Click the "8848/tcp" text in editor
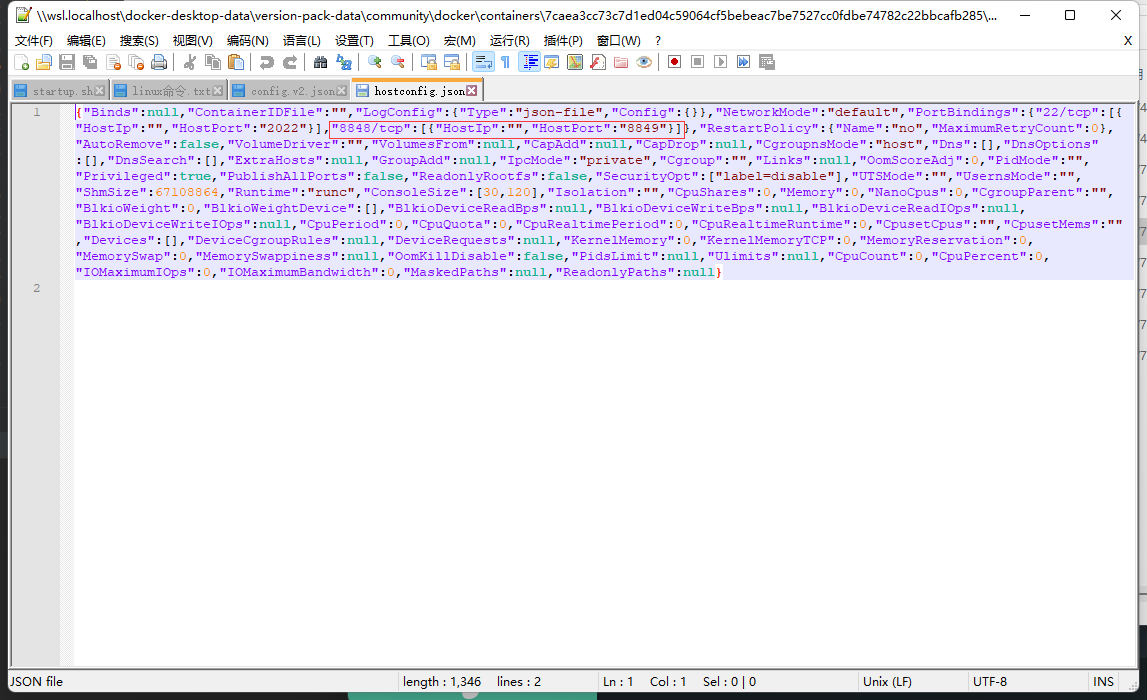Viewport: 1147px width, 700px height. click(x=370, y=128)
